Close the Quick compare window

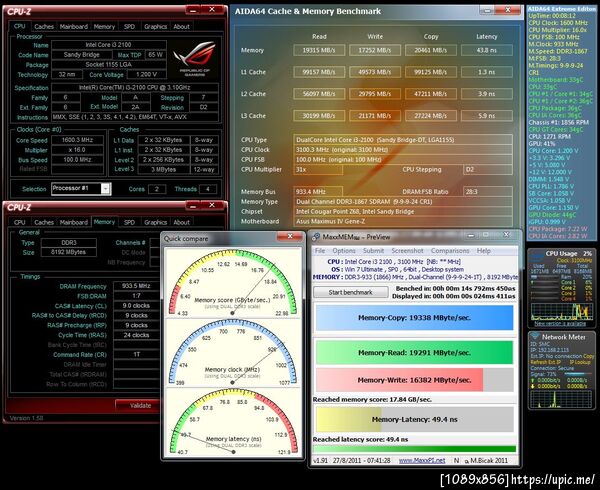coord(290,237)
